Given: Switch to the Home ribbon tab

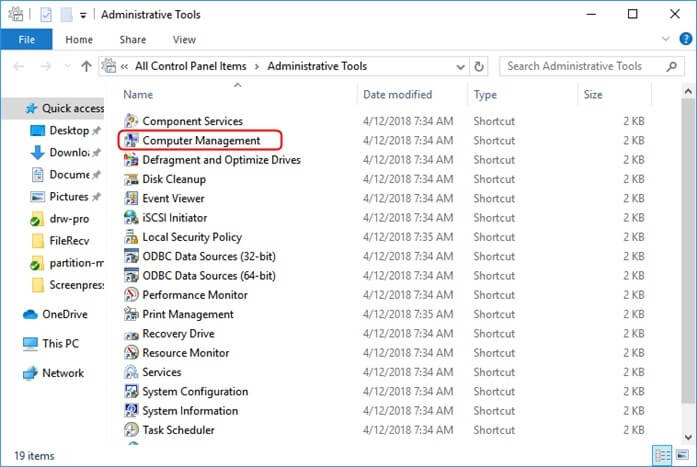Looking at the screenshot, I should click(x=79, y=40).
